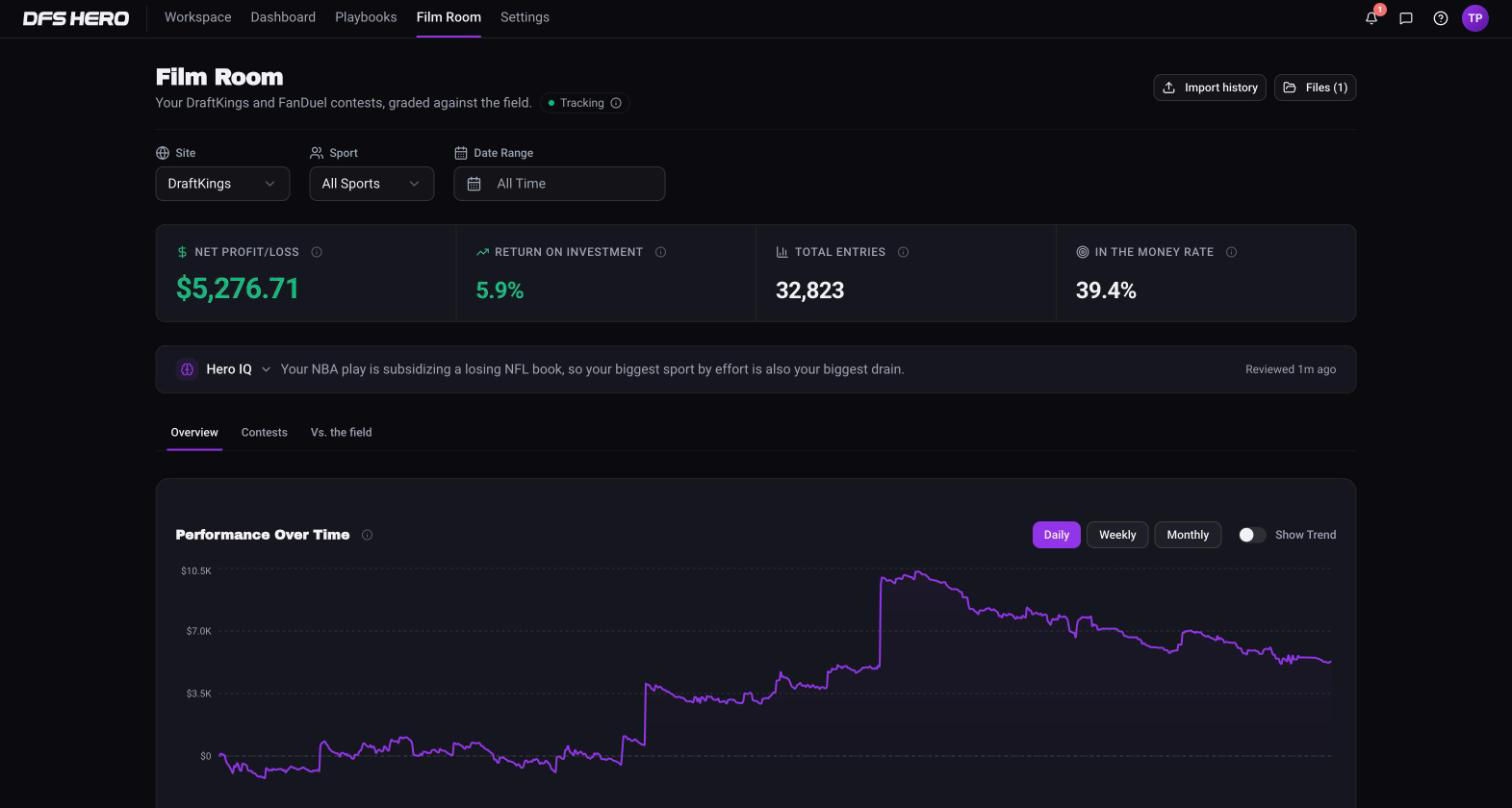Select Daily chart granularity
The width and height of the screenshot is (1512, 808).
1056,535
